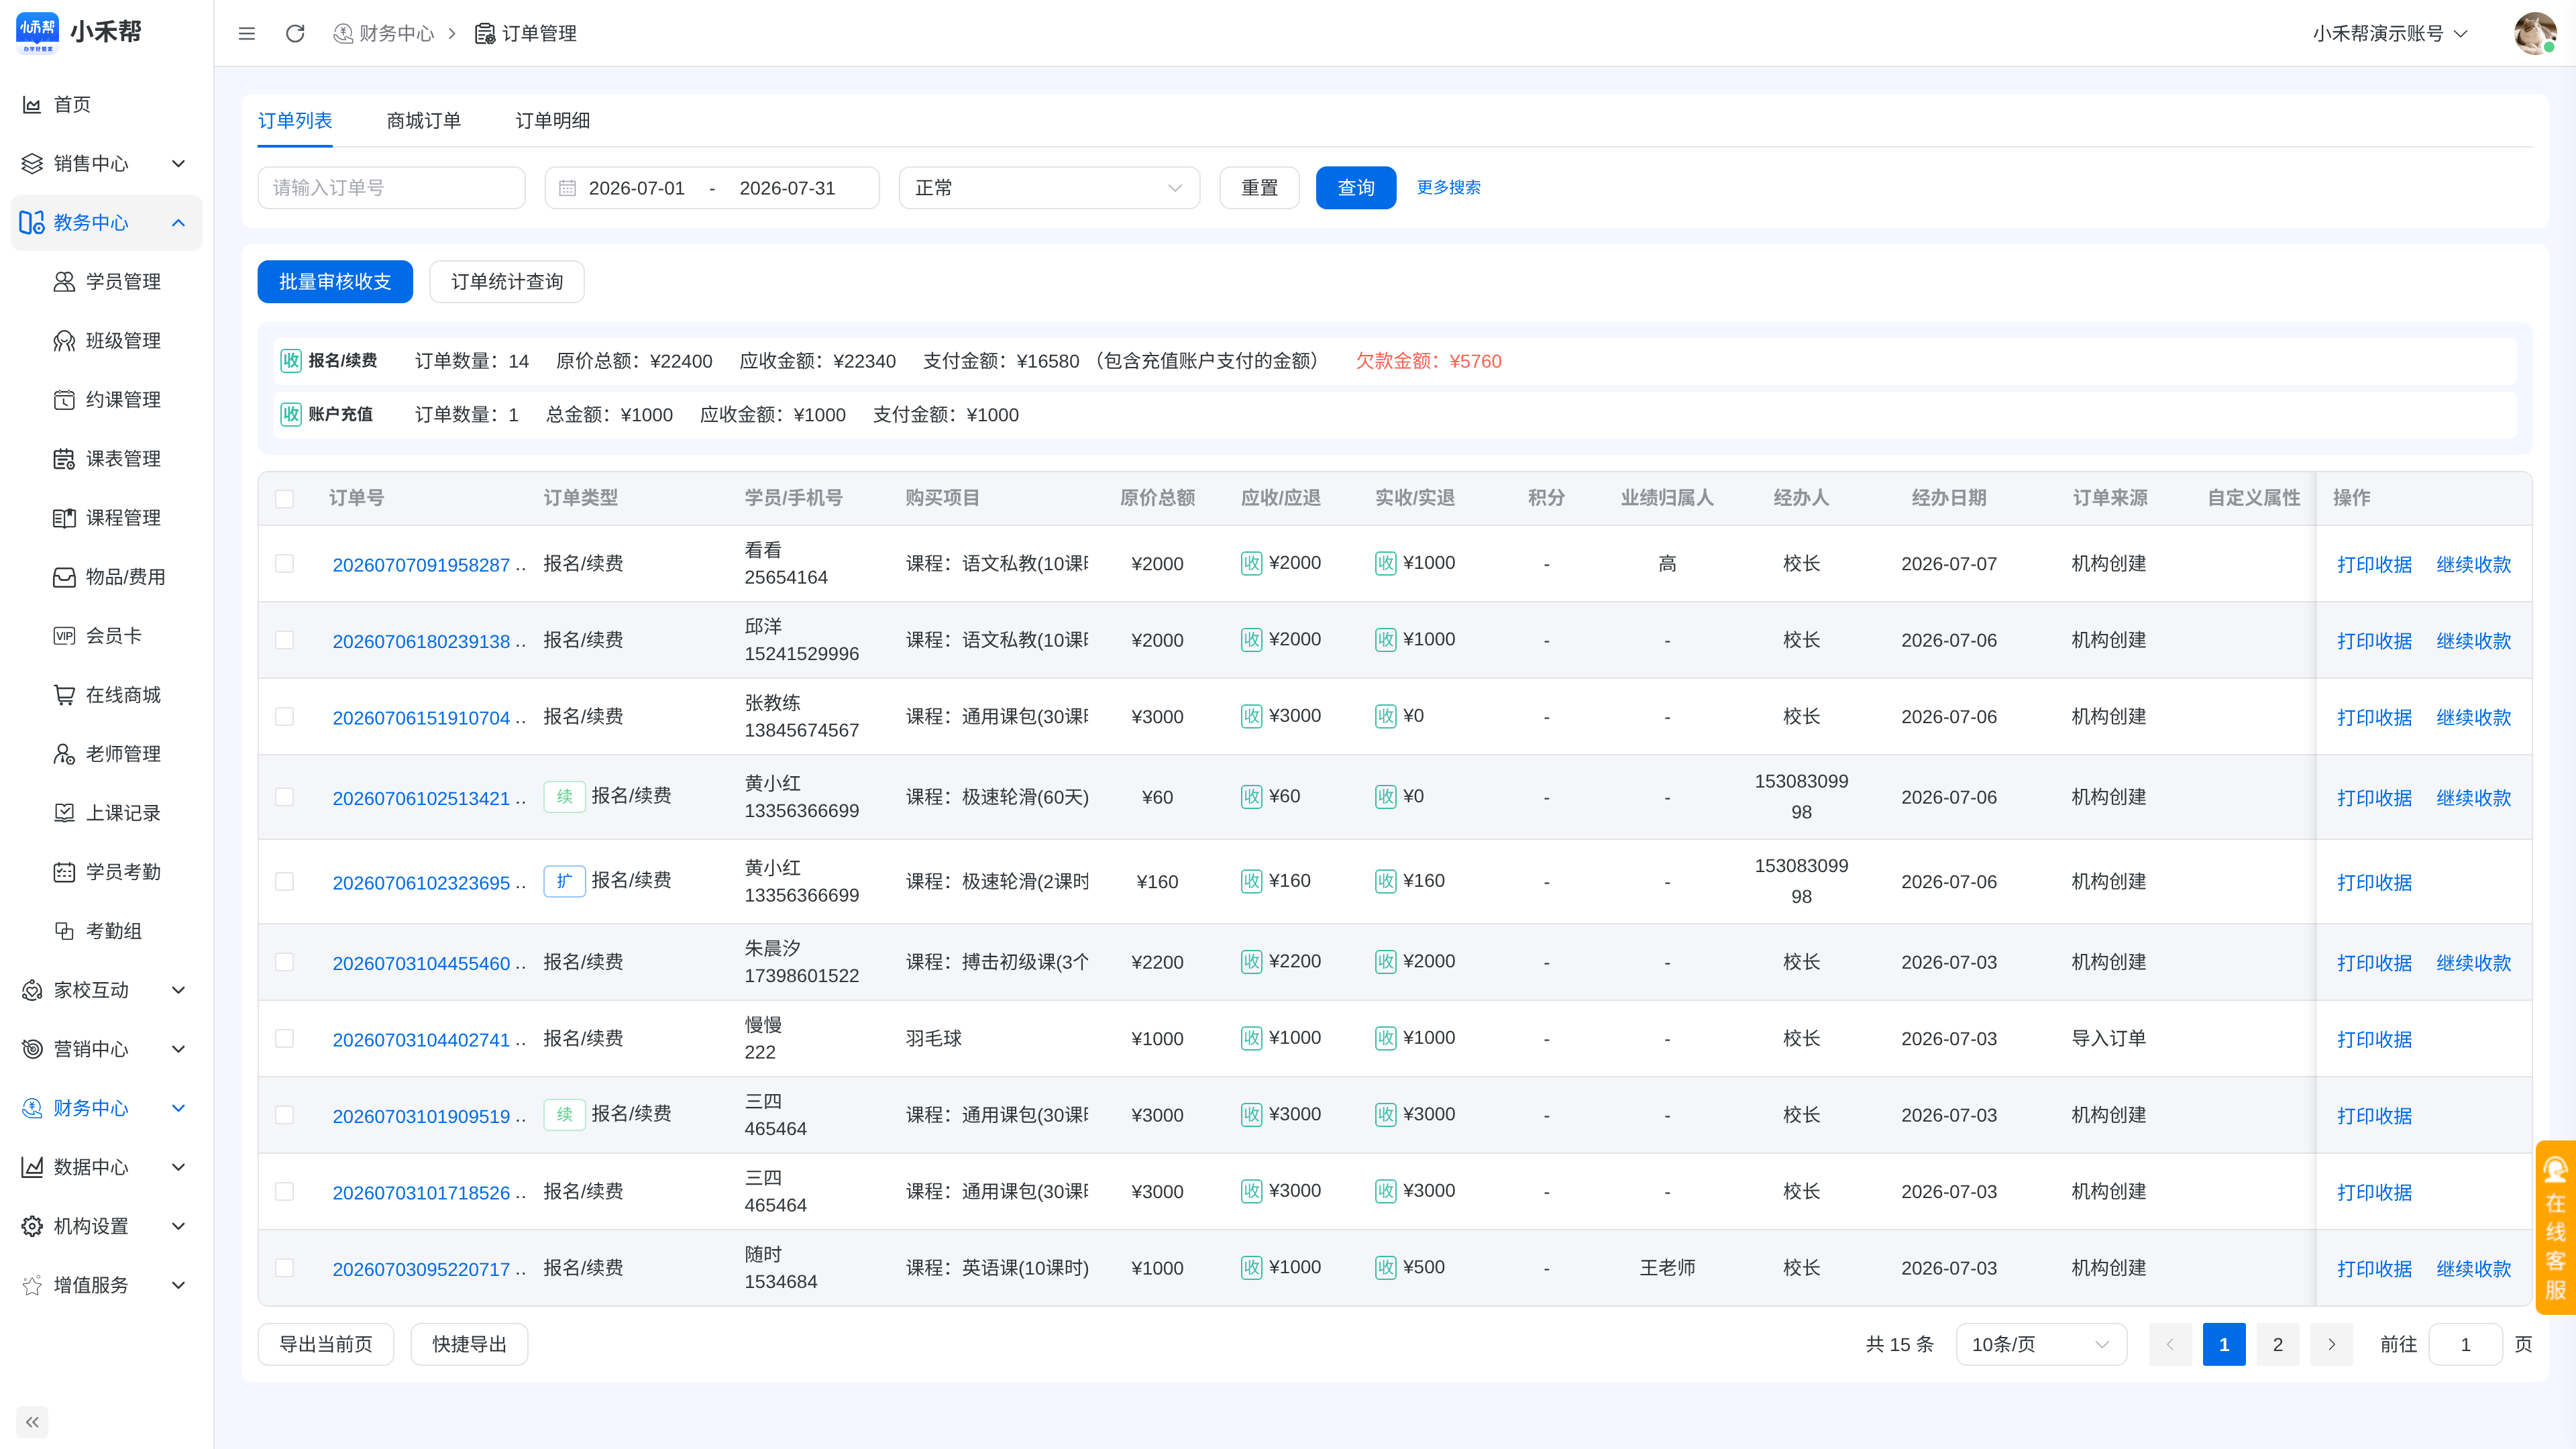Click the 在线商城 shopping cart icon
The image size is (2576, 1449).
click(x=64, y=694)
